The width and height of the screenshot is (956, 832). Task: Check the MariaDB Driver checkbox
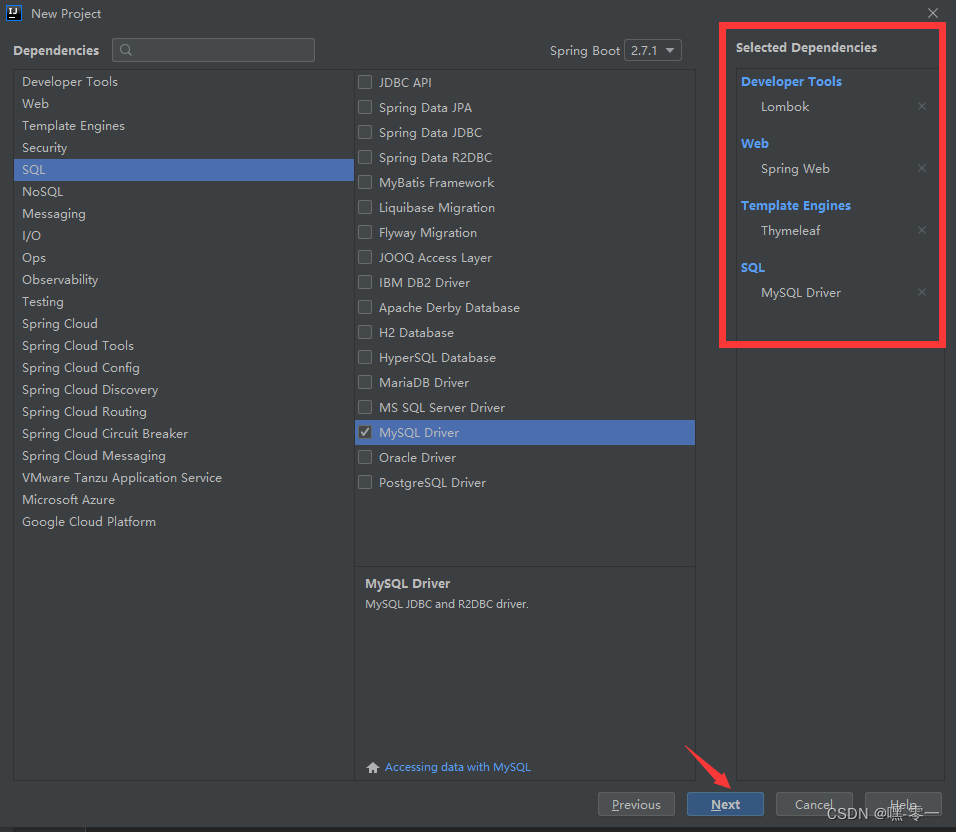365,382
